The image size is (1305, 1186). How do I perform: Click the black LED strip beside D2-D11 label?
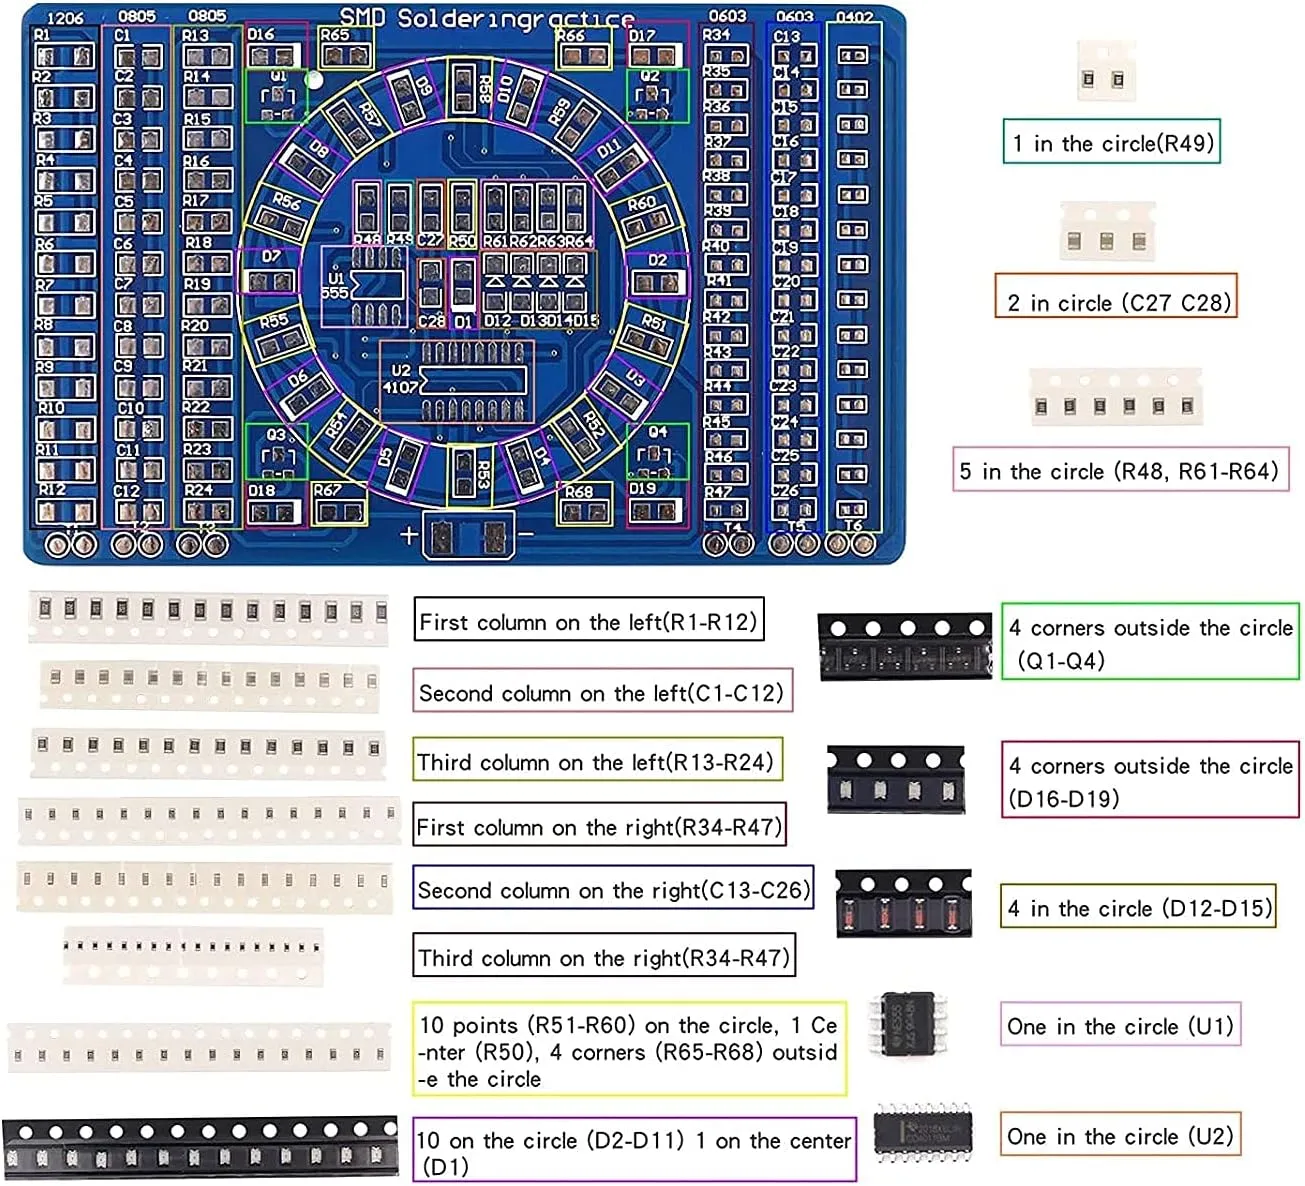(x=200, y=1148)
